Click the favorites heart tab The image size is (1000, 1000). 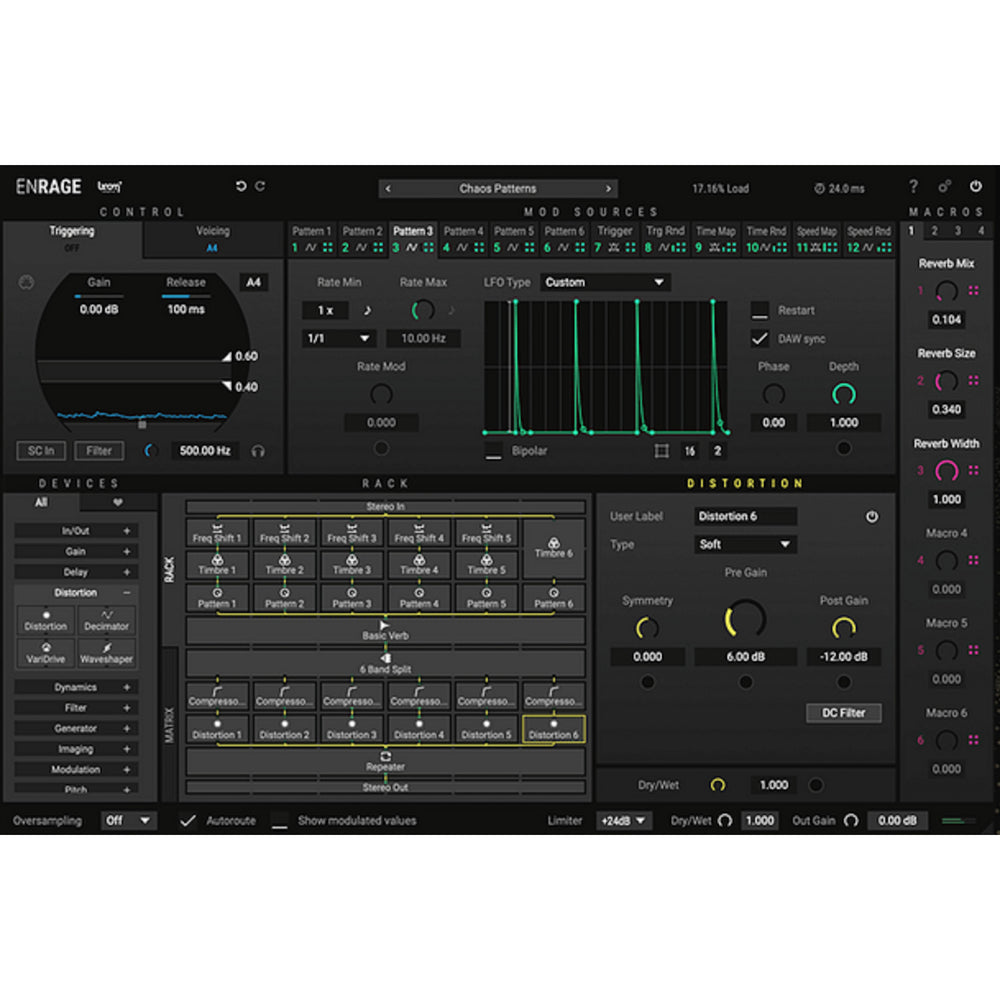pos(117,503)
